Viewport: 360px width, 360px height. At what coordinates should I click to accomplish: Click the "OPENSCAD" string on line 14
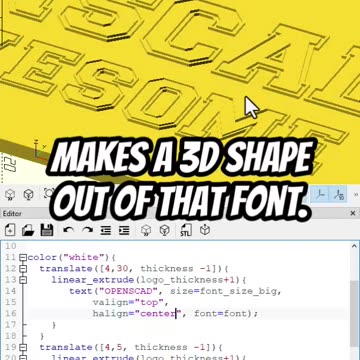(130, 291)
